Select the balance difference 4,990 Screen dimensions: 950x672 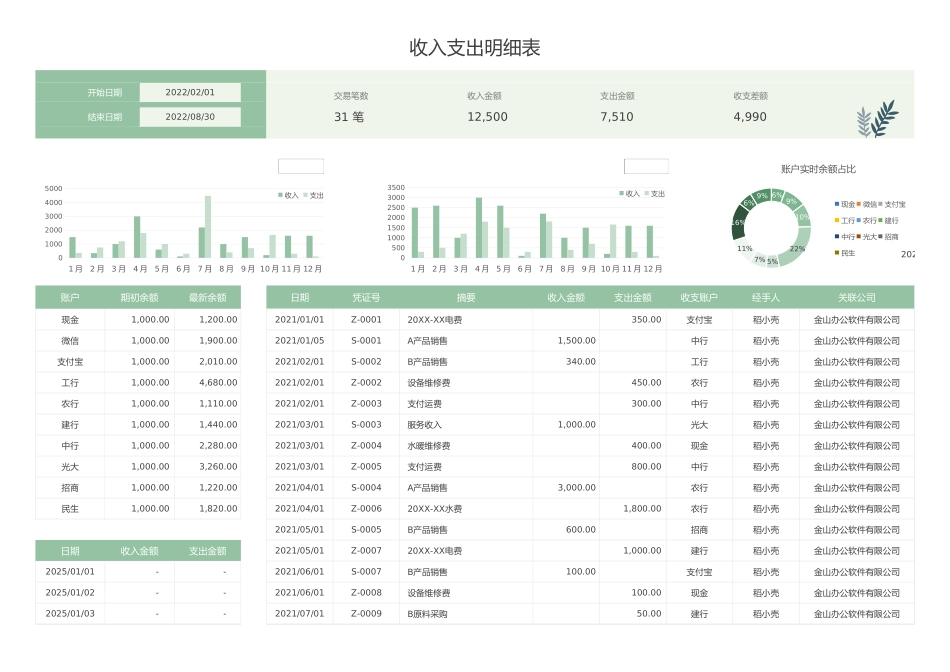750,117
